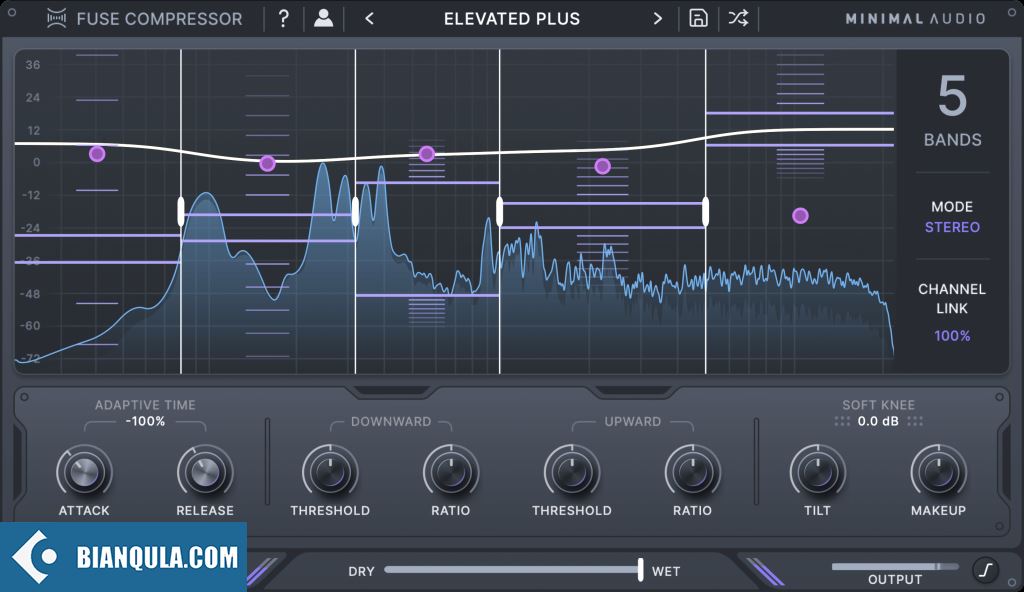Randomize preset with shuffle icon

click(x=738, y=18)
